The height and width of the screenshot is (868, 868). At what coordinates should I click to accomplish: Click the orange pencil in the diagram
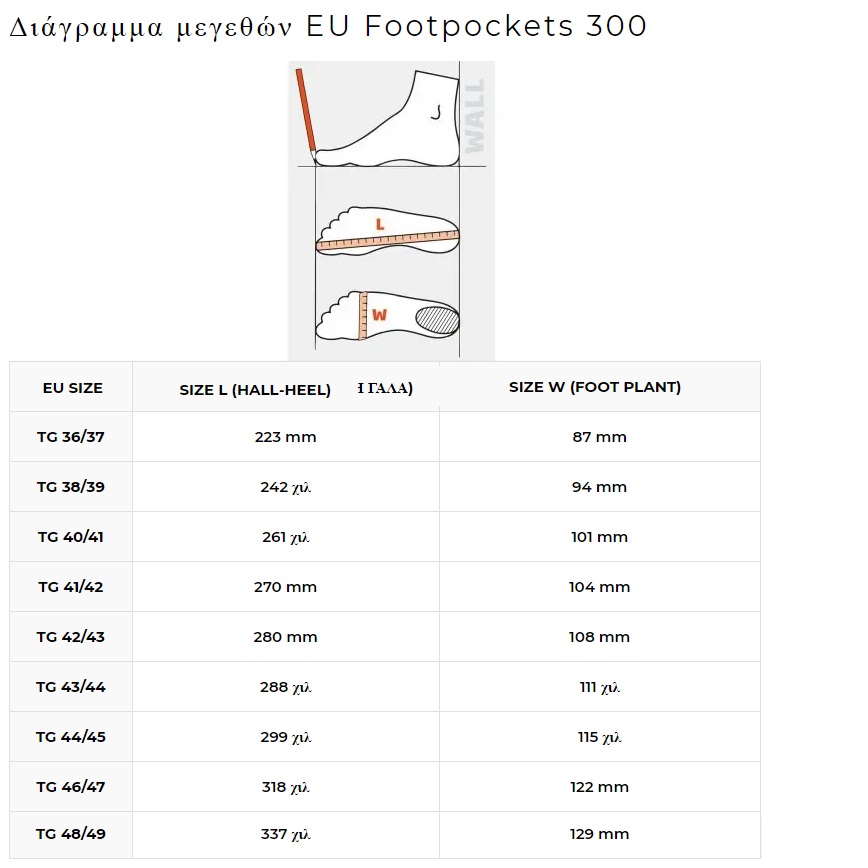click(305, 109)
